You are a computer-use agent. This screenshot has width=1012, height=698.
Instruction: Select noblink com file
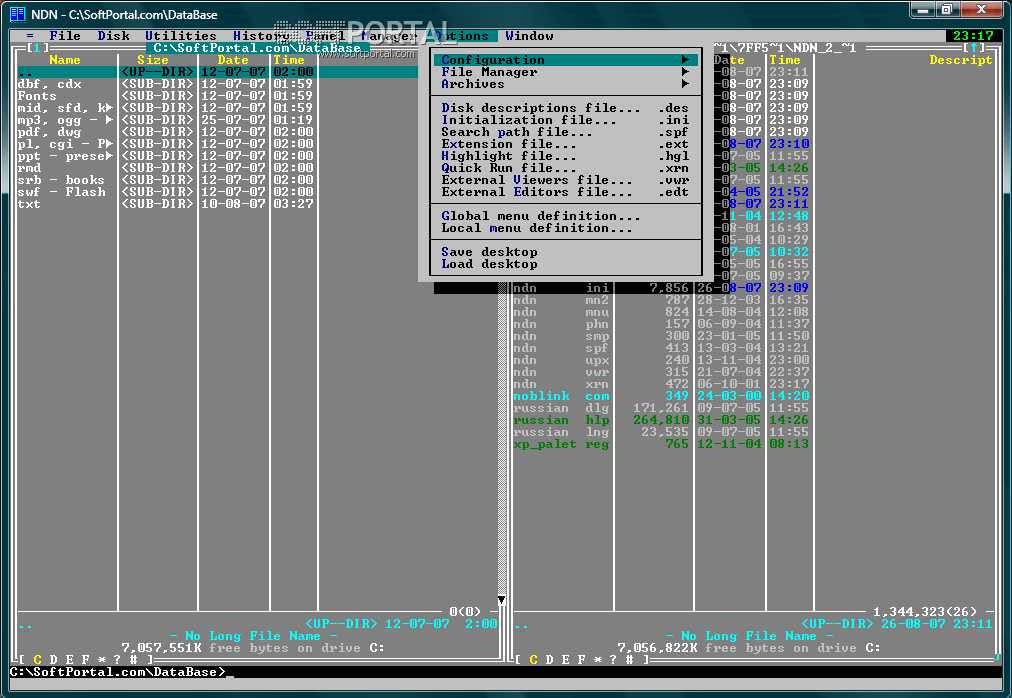pos(660,396)
